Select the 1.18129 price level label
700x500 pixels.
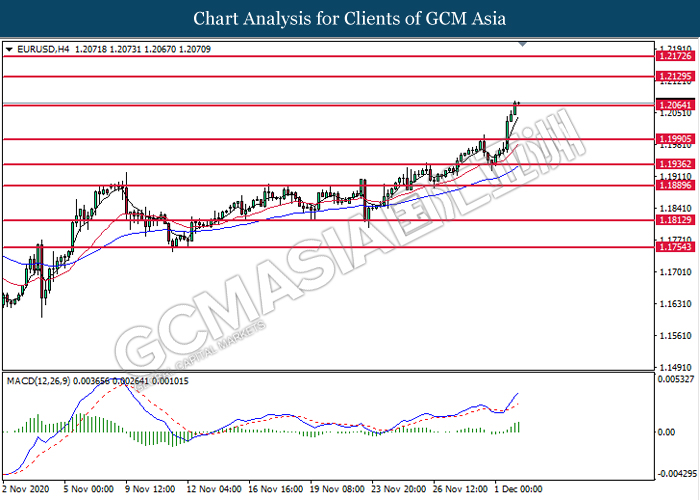(675, 220)
